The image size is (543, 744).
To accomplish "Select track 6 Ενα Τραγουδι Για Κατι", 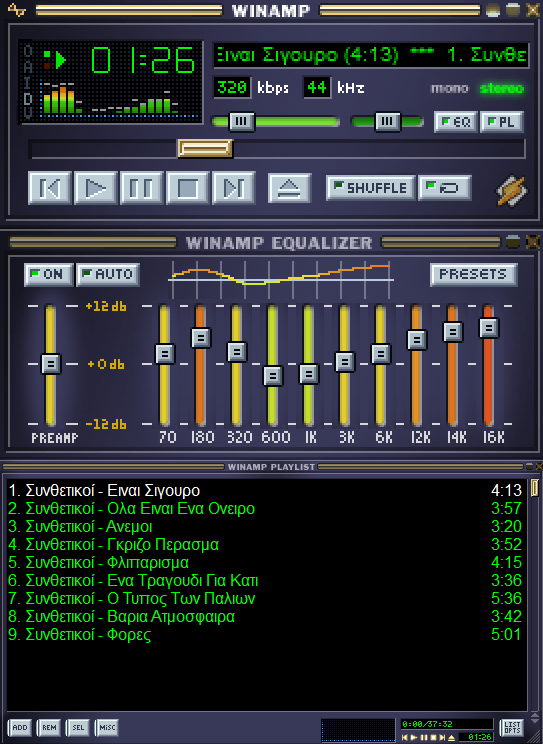I will [x=264, y=580].
